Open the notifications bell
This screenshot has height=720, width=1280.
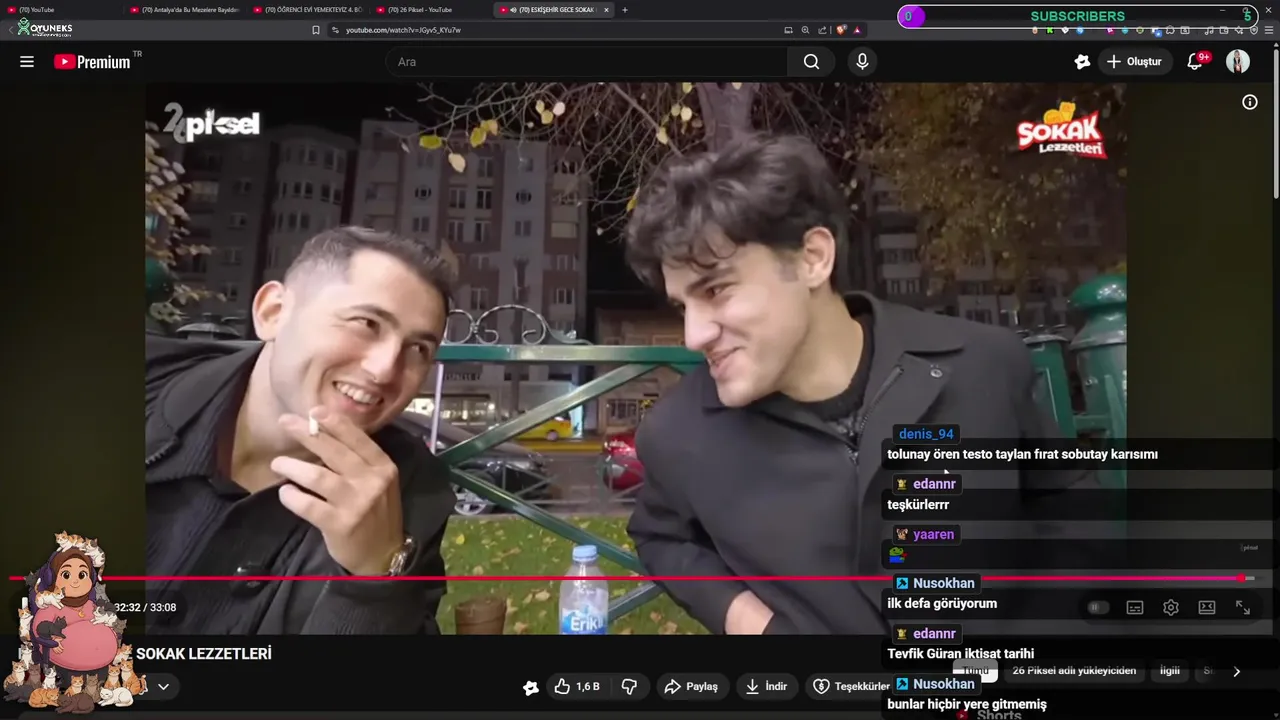[1195, 62]
